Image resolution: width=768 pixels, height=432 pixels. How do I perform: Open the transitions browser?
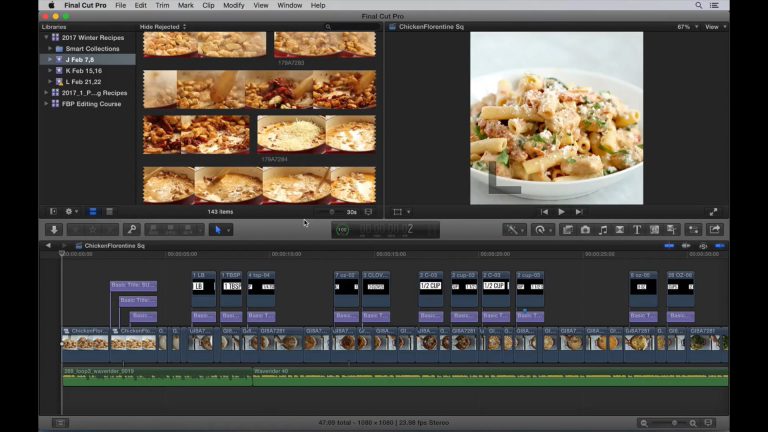[x=620, y=230]
